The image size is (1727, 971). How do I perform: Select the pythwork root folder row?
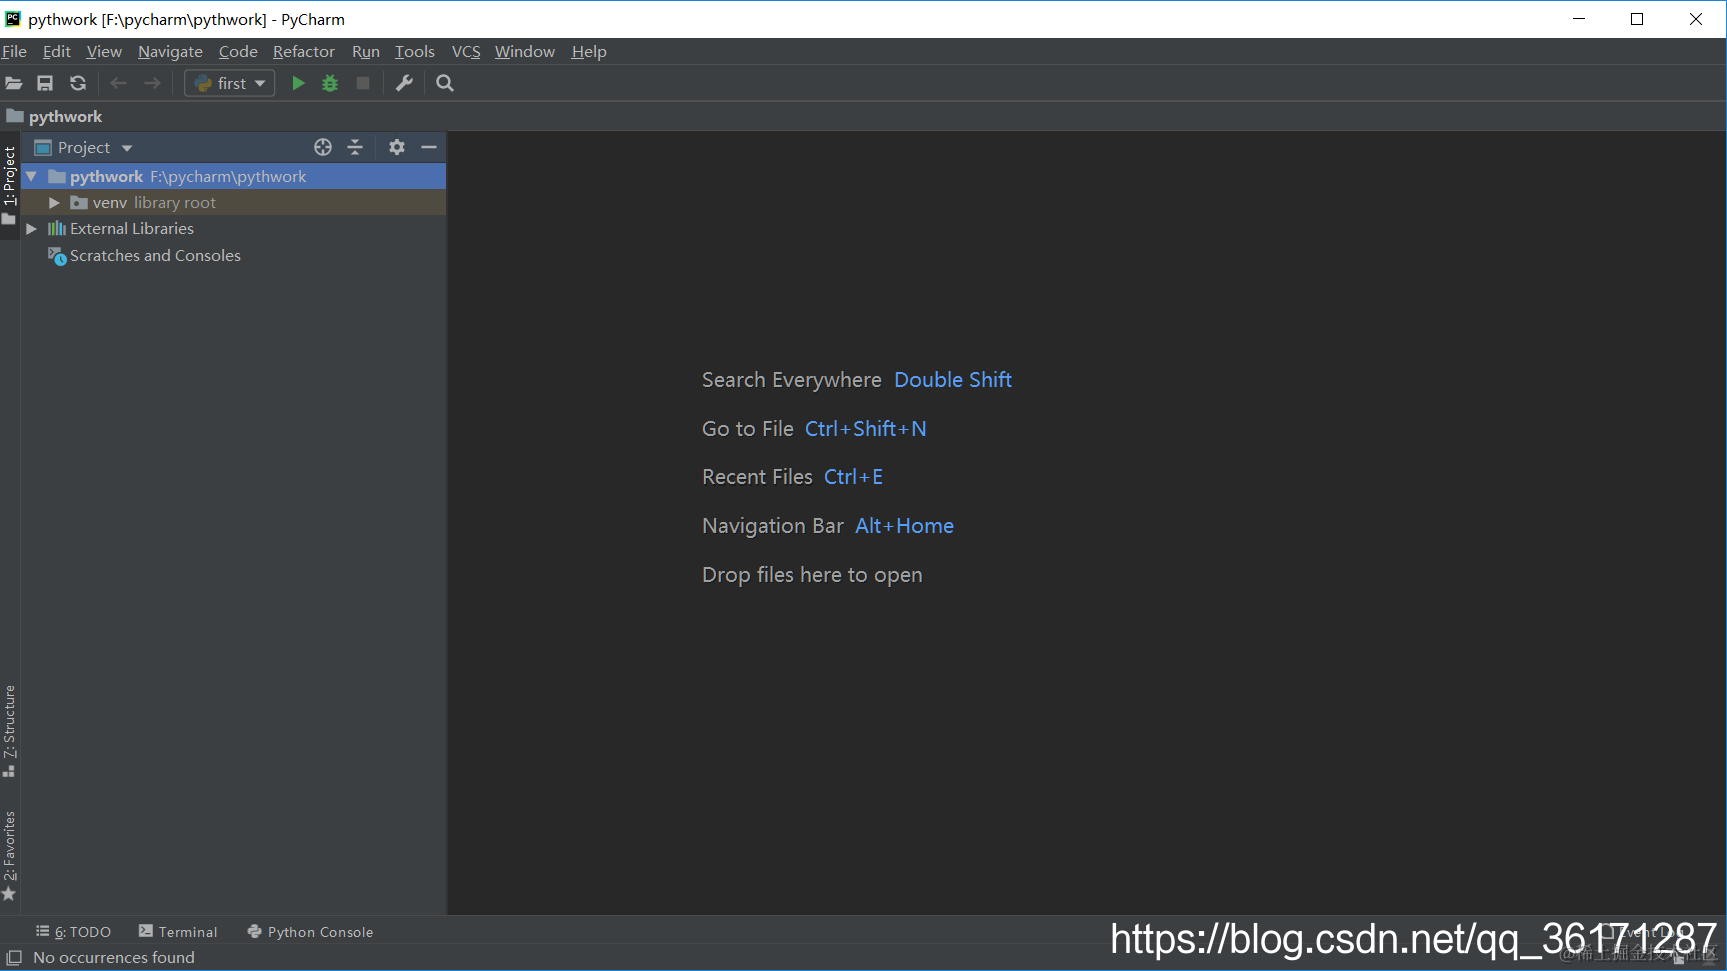pyautogui.click(x=234, y=177)
